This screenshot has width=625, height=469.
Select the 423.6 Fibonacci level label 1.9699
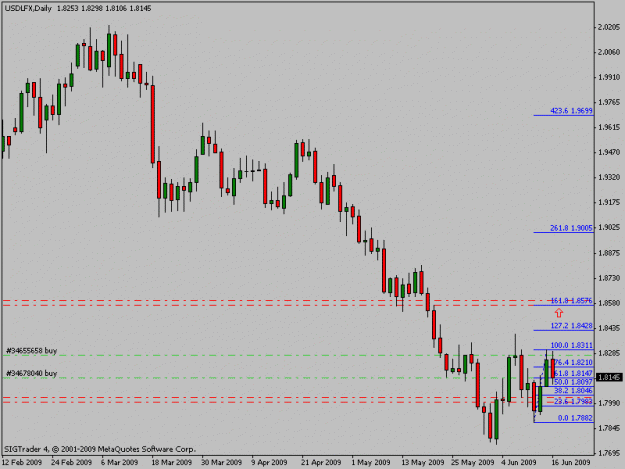pos(571,111)
